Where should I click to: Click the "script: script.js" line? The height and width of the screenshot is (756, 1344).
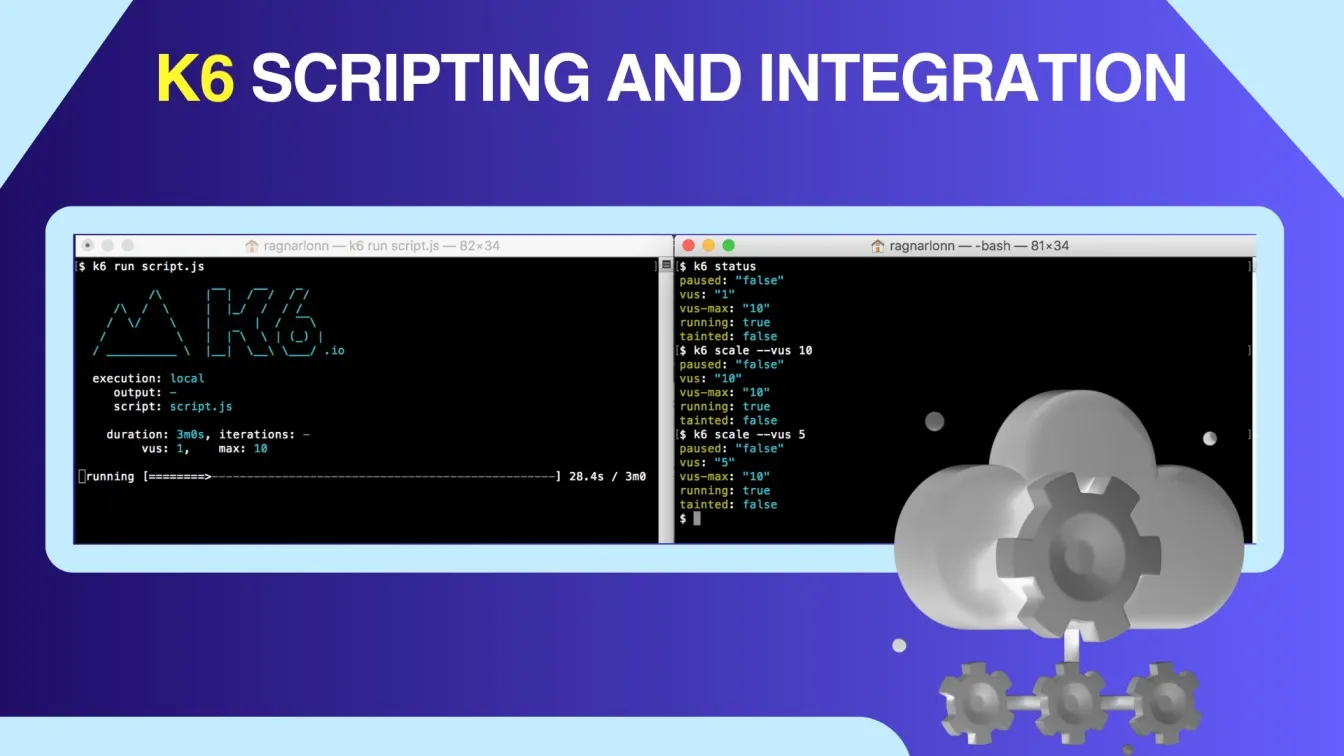(x=172, y=407)
